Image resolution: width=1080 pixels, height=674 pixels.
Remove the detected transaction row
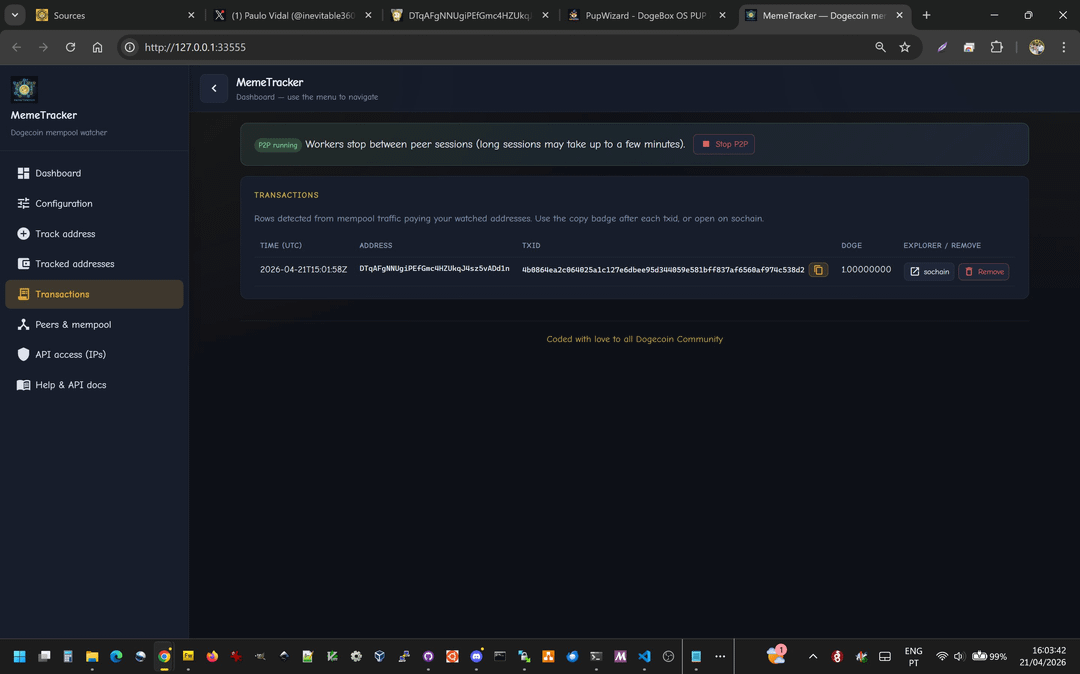[x=983, y=272]
